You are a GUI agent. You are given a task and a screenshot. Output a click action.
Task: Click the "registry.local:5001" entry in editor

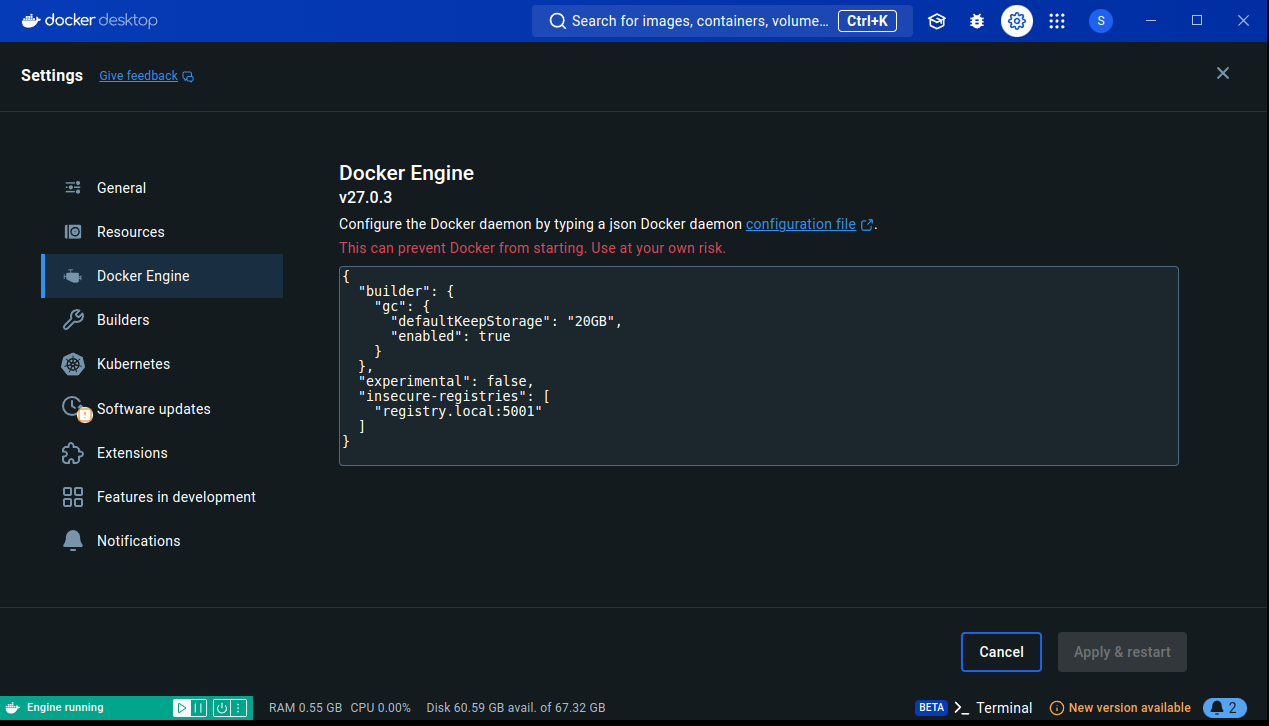click(x=457, y=411)
